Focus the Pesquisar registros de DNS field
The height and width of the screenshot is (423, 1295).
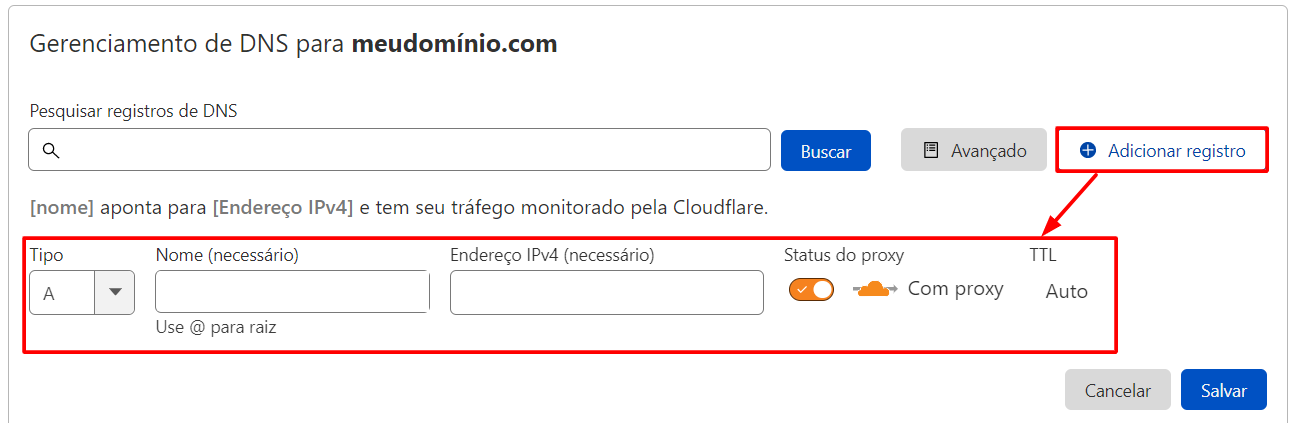410,150
